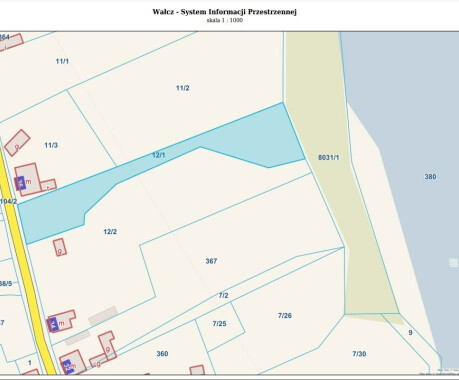This screenshot has width=459, height=380.
Task: Select residential 'm' building in parcel 11/3
Action: point(28,179)
